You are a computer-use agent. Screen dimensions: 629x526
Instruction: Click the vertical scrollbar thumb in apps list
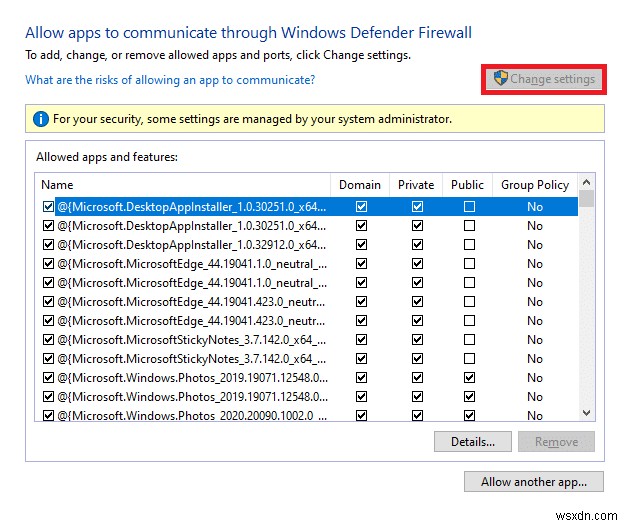click(x=586, y=200)
